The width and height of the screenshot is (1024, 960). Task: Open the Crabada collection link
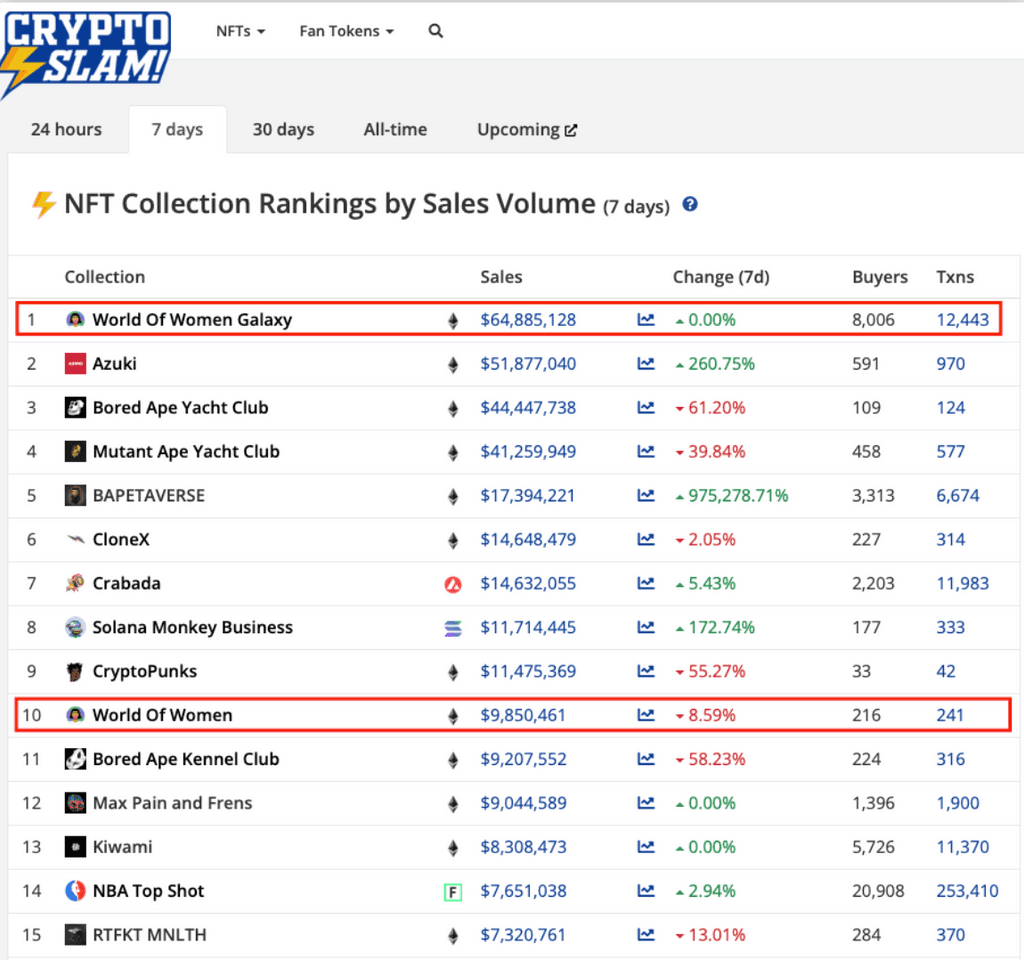pyautogui.click(x=126, y=583)
